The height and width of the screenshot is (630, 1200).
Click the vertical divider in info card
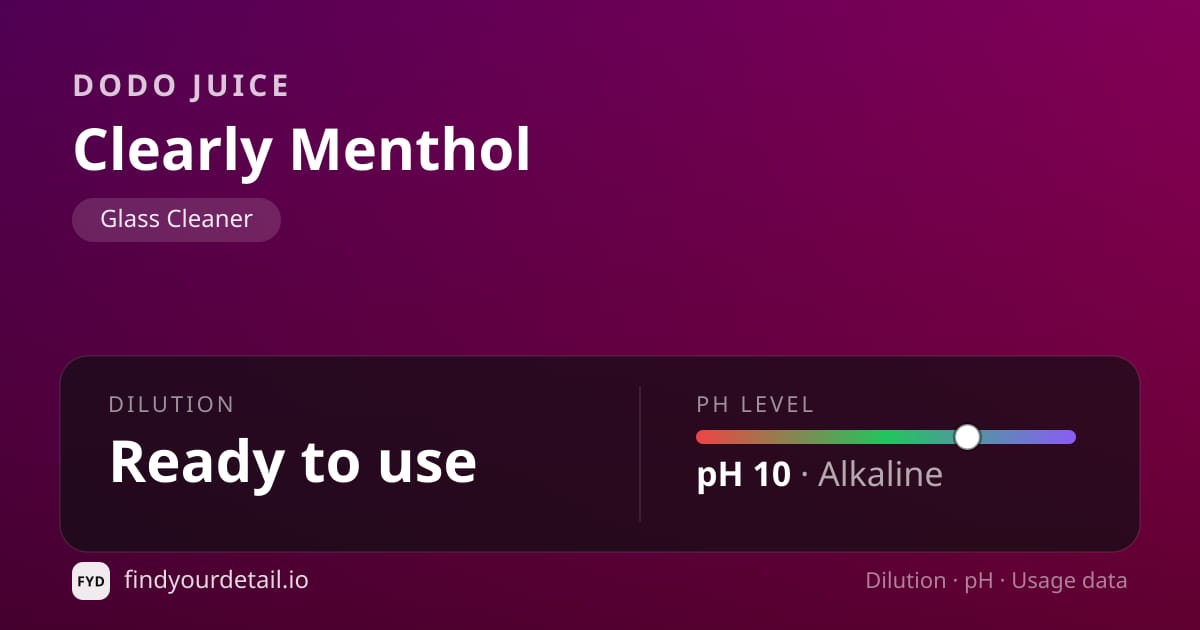[x=640, y=453]
